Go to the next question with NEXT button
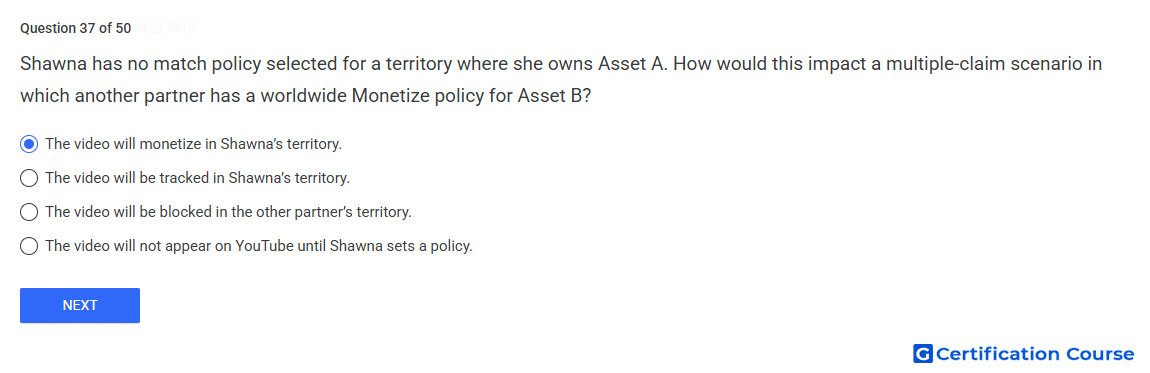Screen dimensions: 1150x373 pos(80,306)
